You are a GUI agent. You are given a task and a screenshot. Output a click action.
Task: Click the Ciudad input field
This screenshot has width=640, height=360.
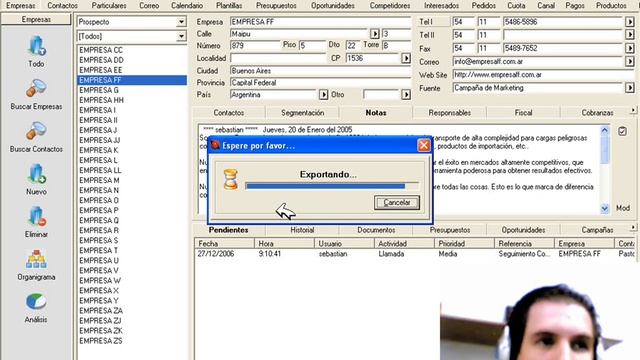[x=320, y=71]
